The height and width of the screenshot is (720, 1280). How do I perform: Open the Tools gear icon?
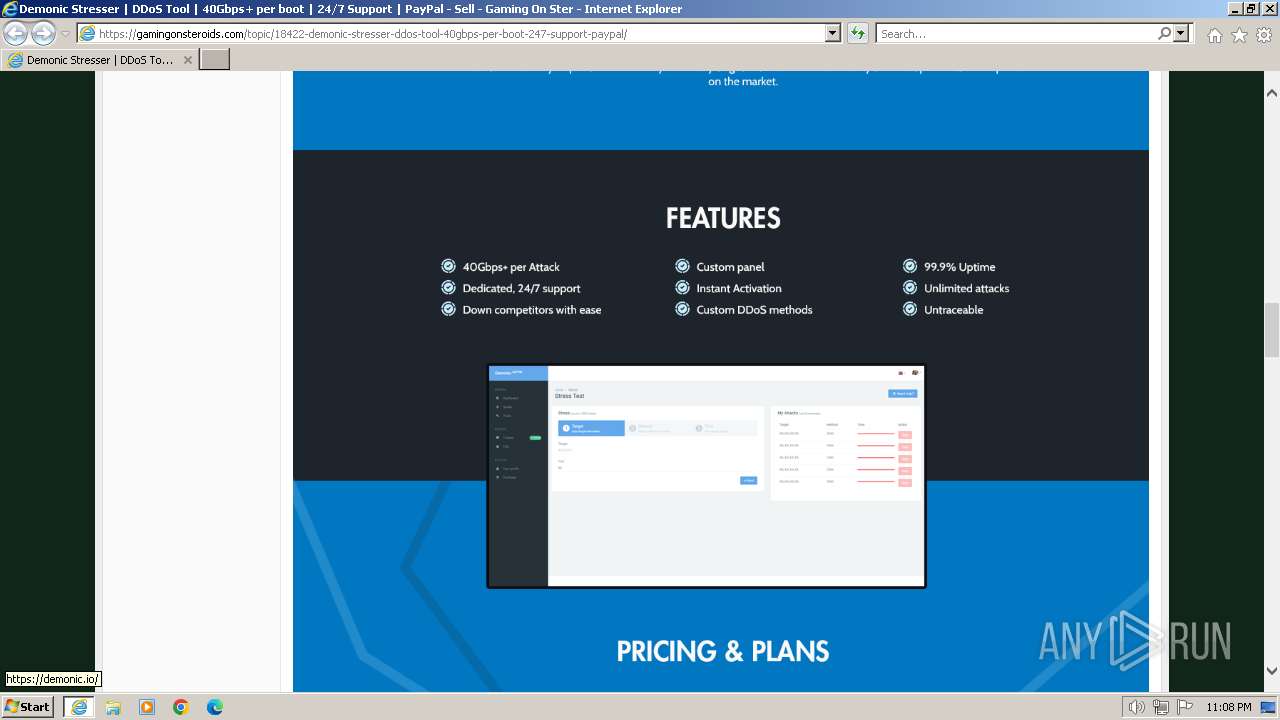[x=1263, y=35]
